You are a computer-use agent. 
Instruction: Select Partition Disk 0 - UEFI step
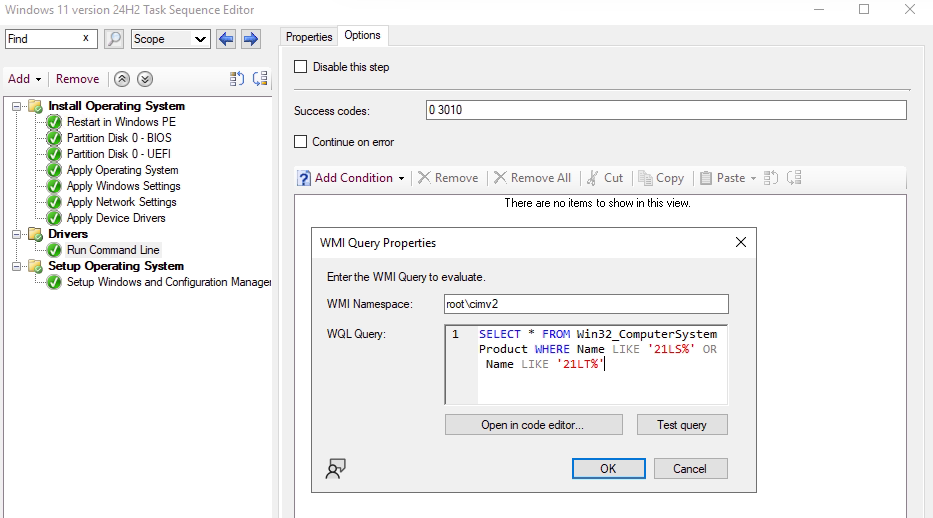click(x=118, y=154)
